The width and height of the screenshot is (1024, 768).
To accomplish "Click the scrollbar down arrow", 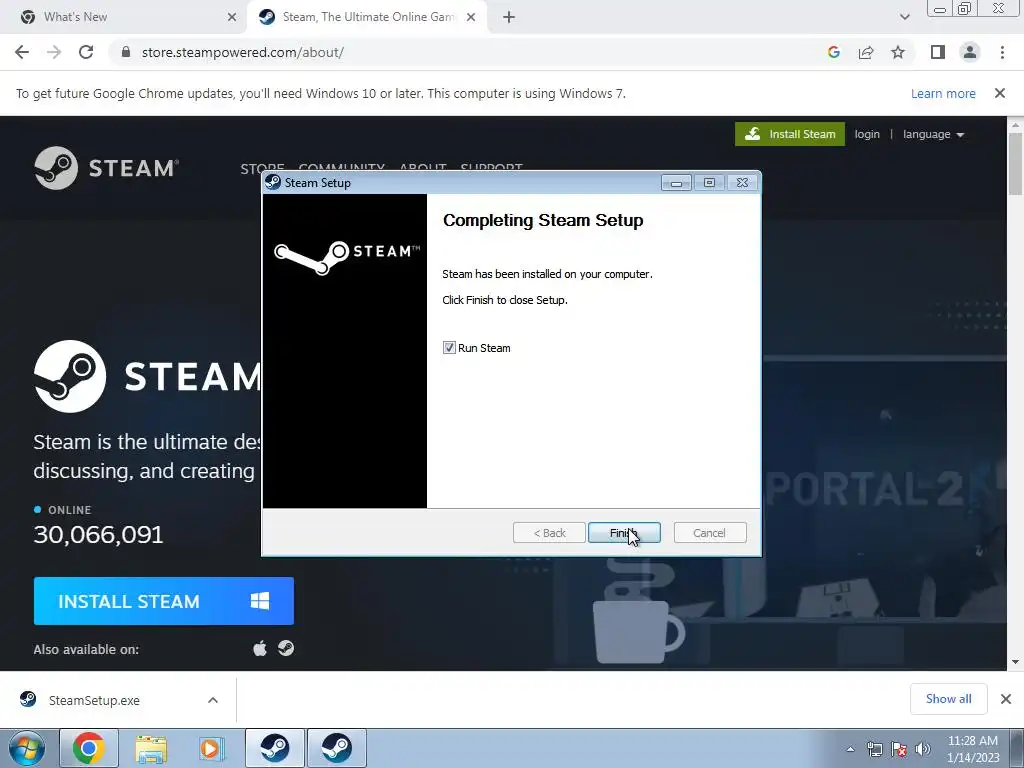I will [1015, 662].
